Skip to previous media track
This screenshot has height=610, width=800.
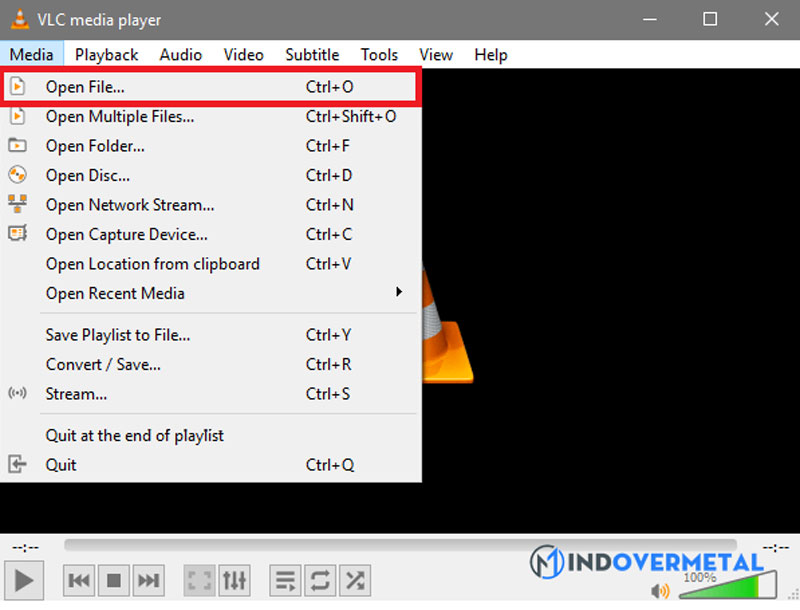80,580
